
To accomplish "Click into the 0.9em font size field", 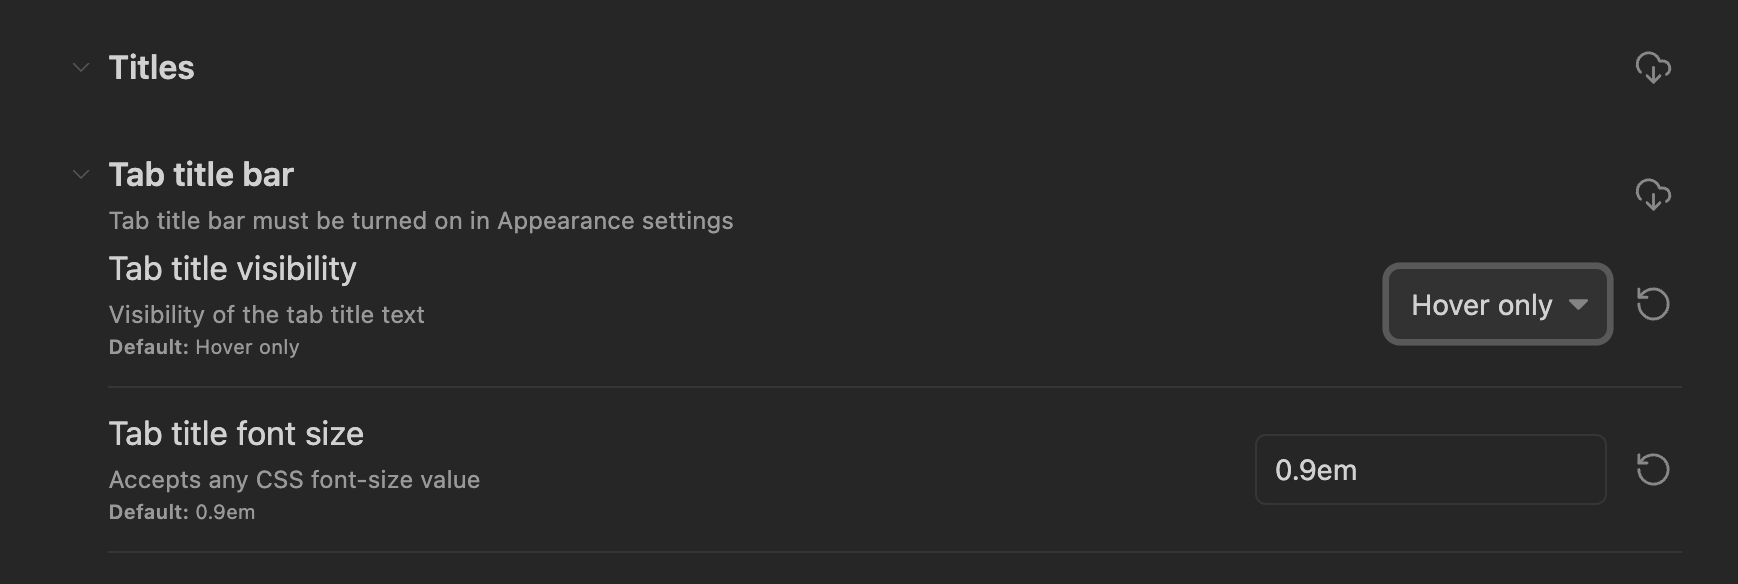I will pos(1430,469).
